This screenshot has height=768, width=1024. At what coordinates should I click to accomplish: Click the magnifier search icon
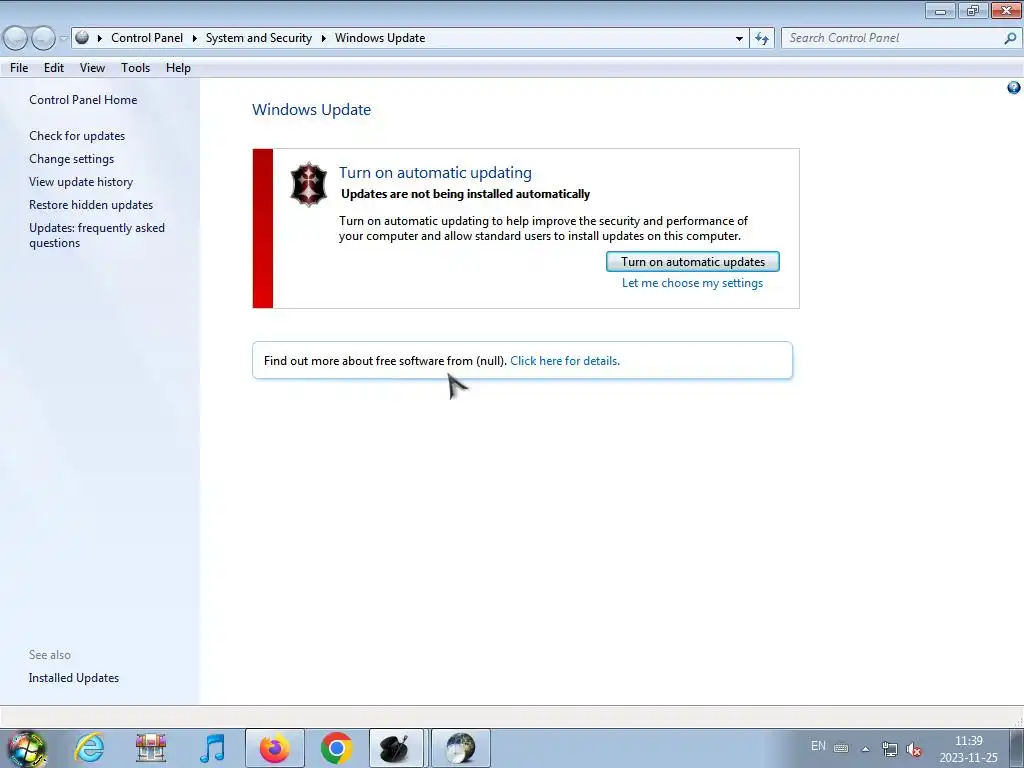pos(1010,39)
